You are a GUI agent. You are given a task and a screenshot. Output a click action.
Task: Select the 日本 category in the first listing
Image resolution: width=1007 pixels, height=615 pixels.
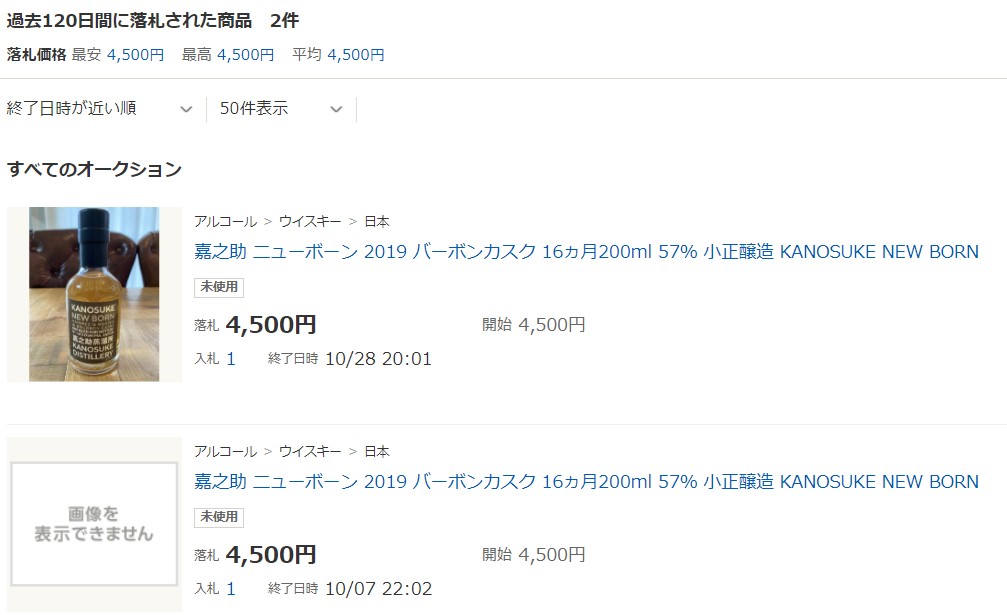point(377,221)
